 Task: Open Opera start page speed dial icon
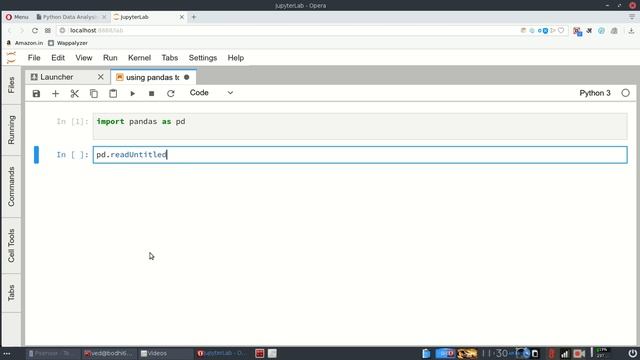click(x=48, y=31)
